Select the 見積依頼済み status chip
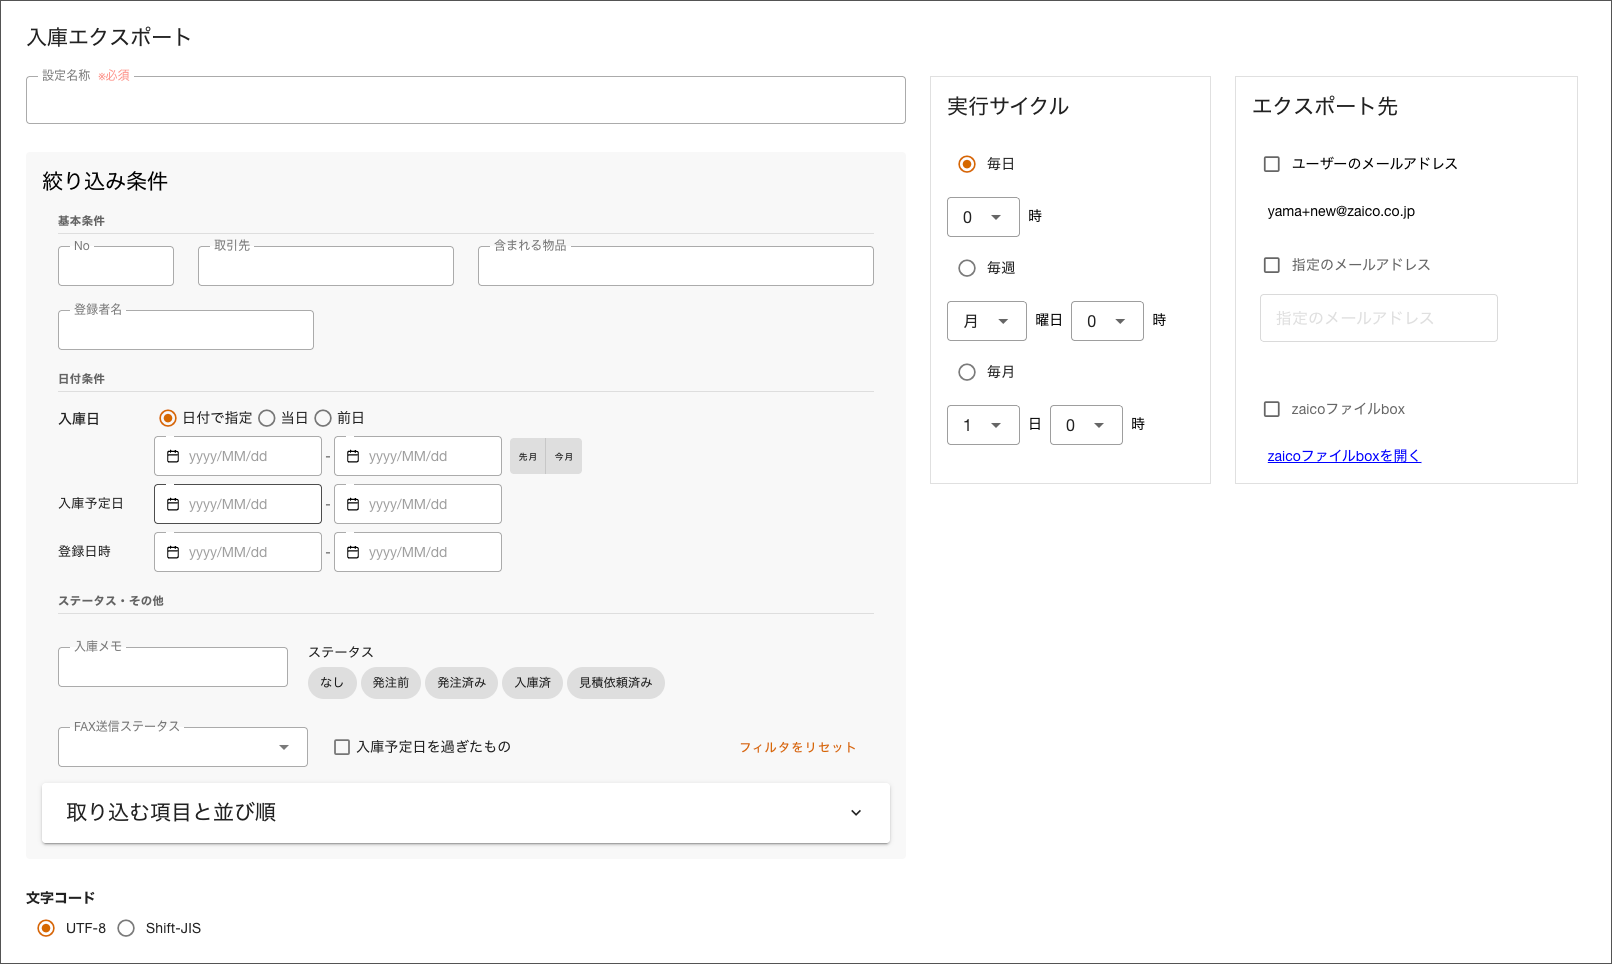Image resolution: width=1612 pixels, height=964 pixels. pos(616,683)
